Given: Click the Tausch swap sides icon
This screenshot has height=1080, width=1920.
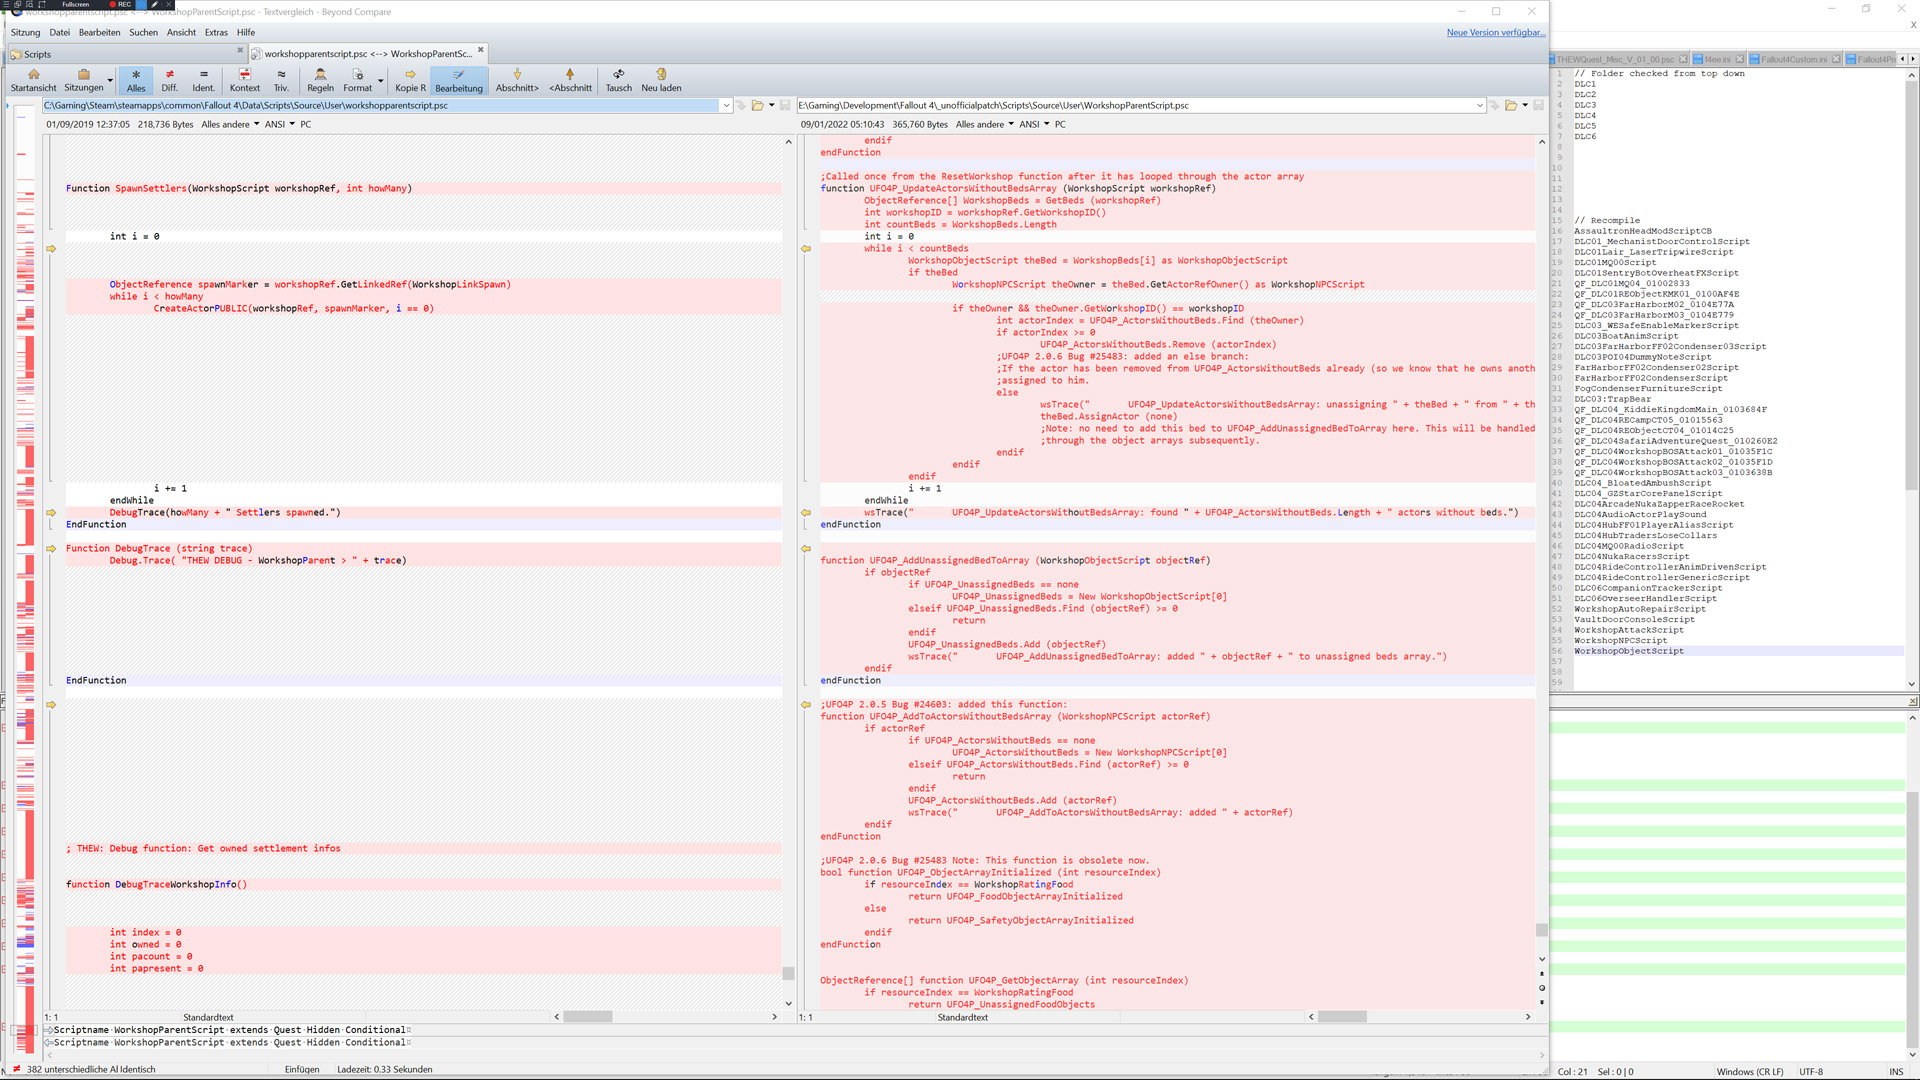Looking at the screenshot, I should tap(618, 75).
